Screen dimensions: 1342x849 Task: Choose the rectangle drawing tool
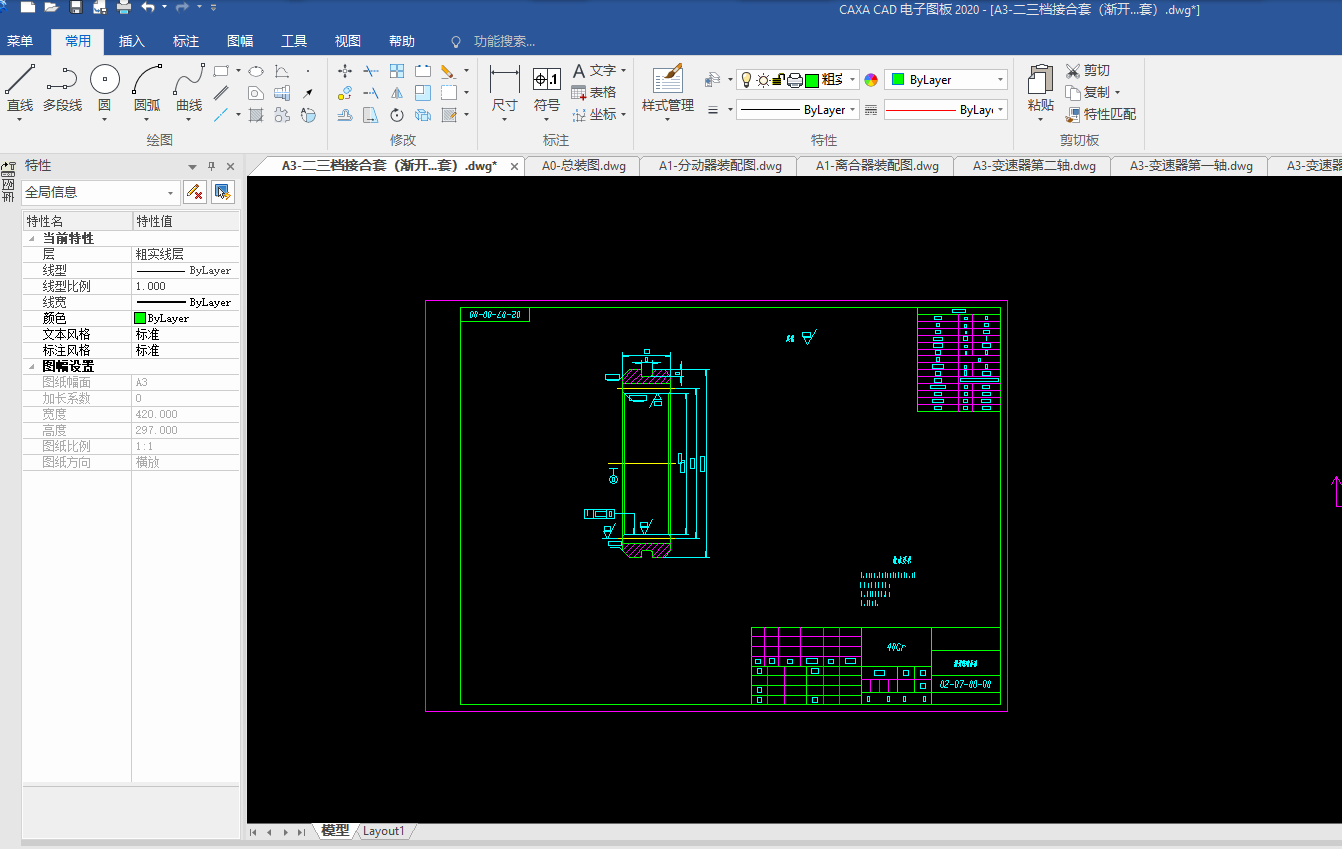coord(221,71)
